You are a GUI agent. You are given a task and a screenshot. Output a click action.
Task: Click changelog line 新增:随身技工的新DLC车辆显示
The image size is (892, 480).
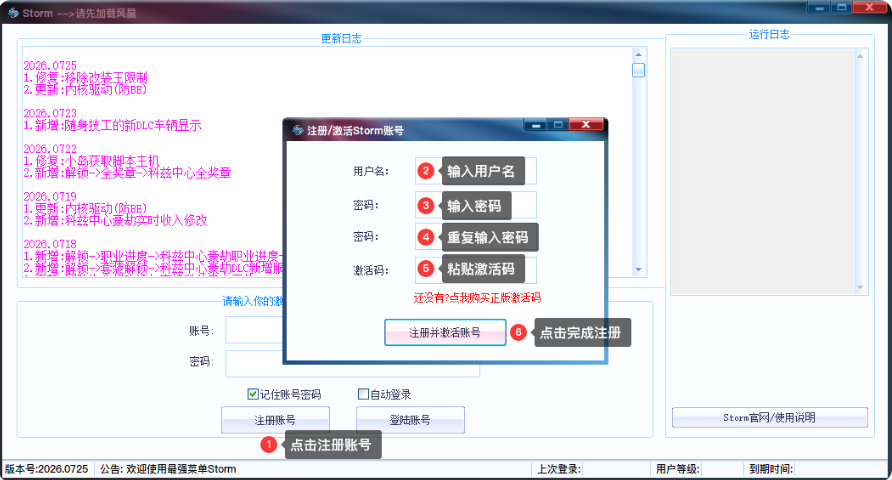[x=112, y=125]
